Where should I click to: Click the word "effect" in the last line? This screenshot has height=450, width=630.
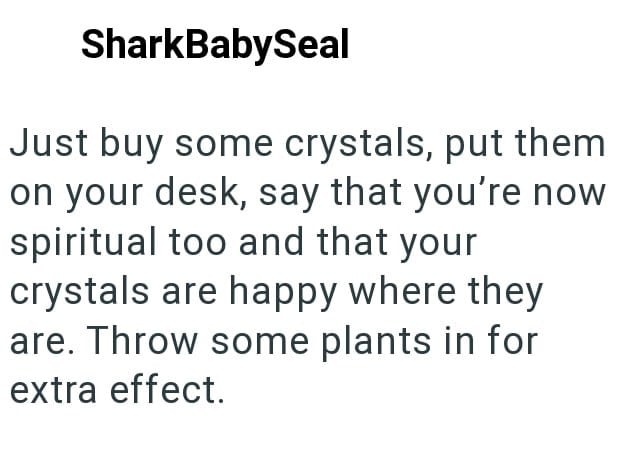tap(171, 388)
